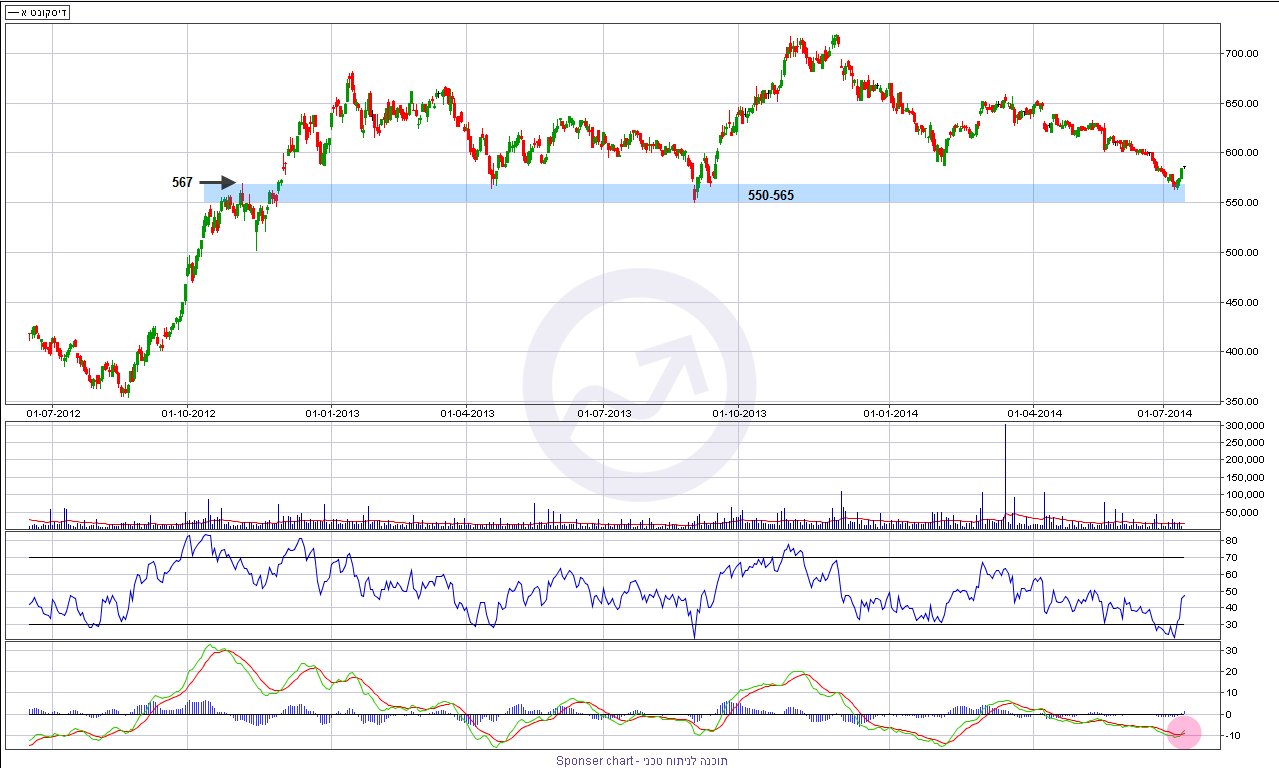Click the -10 label on MACD axis
This screenshot has height=768, width=1279.
(x=1232, y=736)
